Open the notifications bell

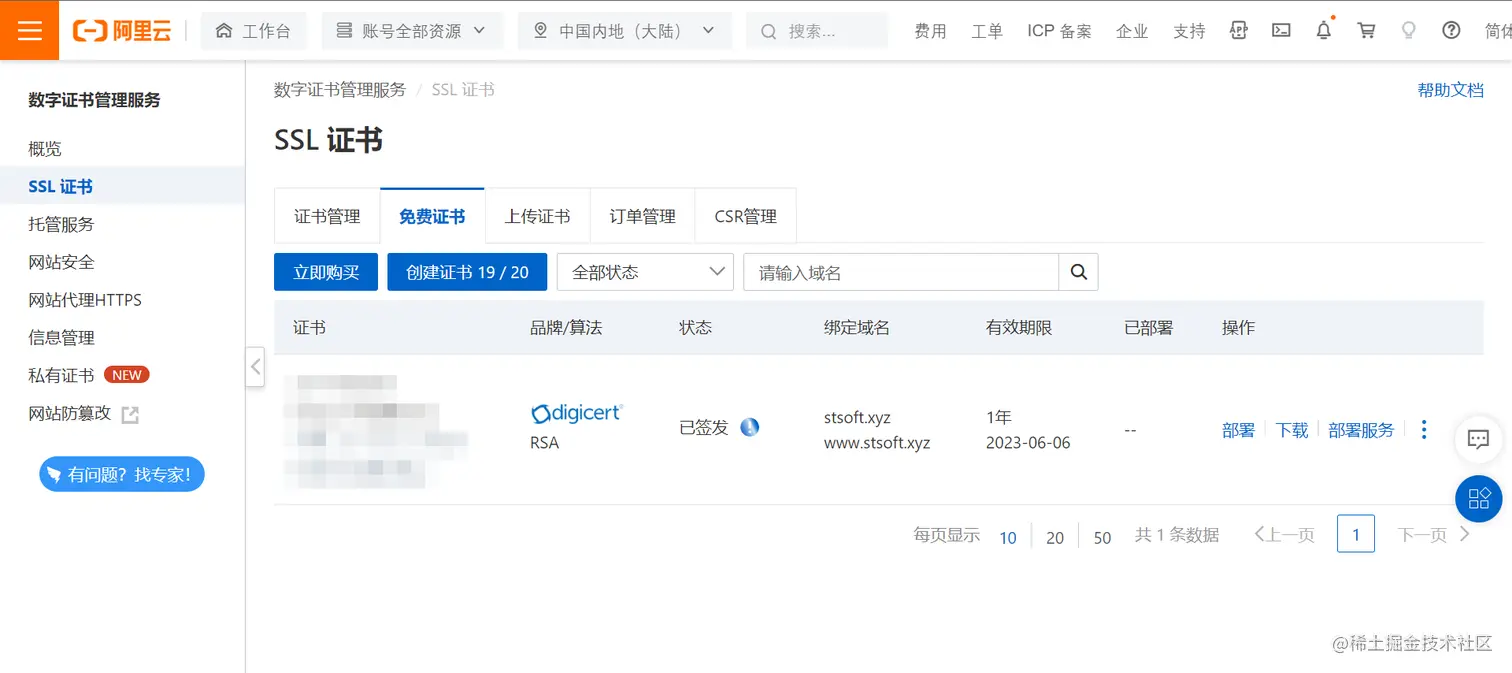(1324, 30)
